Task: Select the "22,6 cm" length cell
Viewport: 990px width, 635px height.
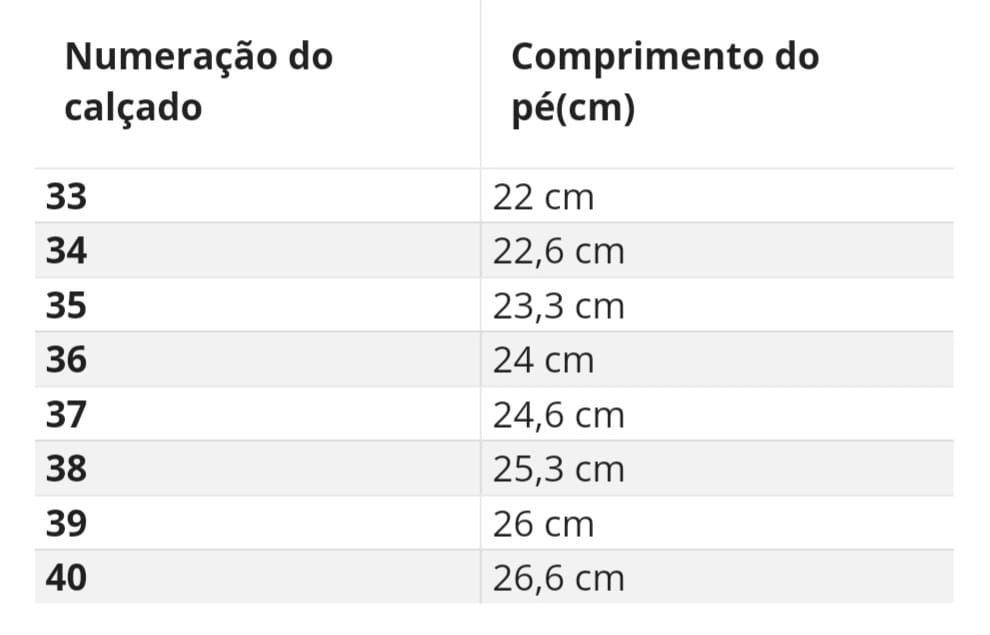Action: point(558,251)
